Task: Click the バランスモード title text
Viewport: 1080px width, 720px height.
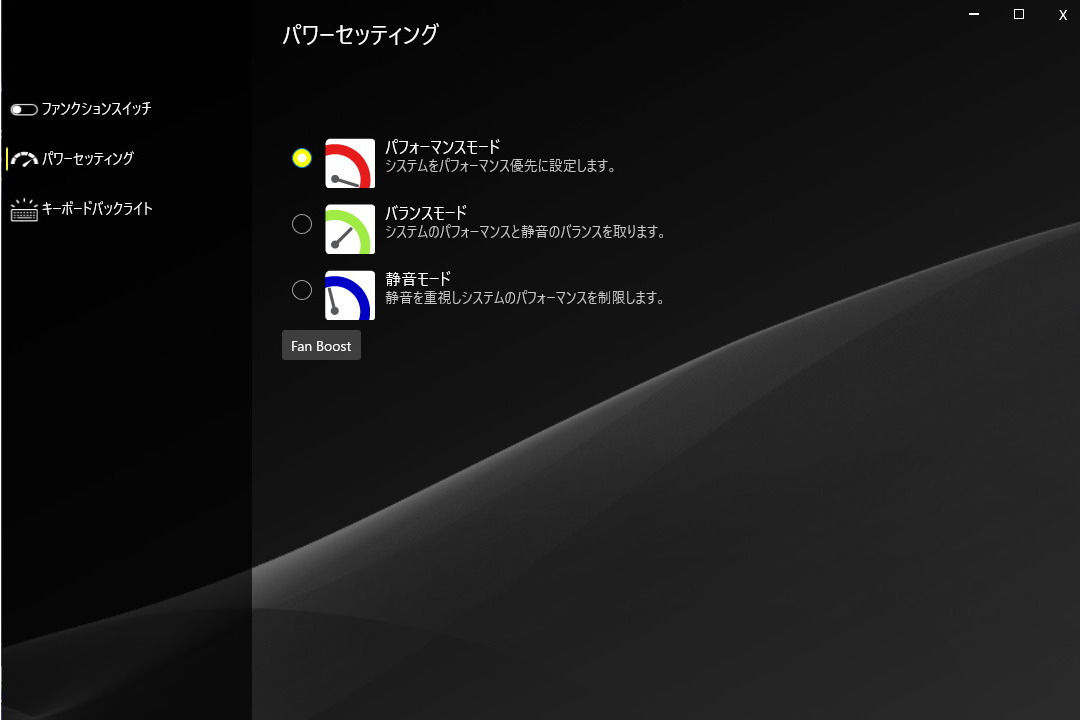Action: (x=426, y=213)
